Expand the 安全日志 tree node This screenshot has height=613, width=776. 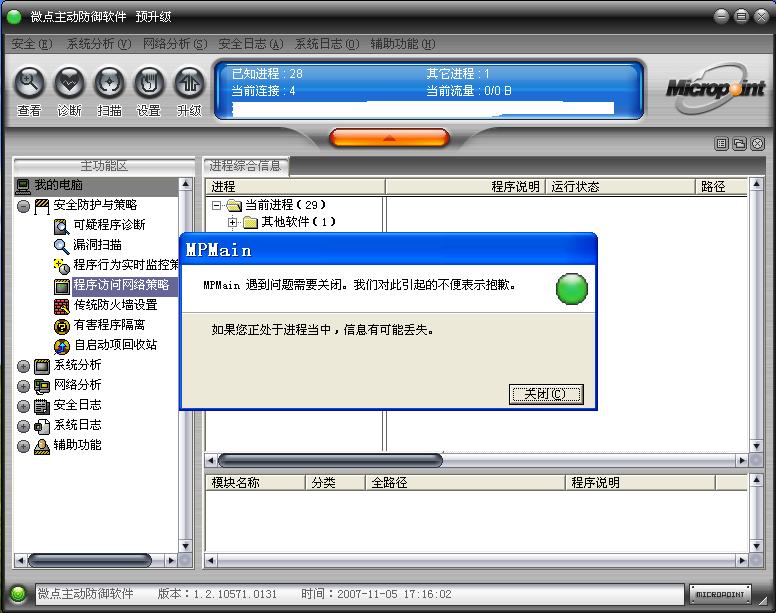pyautogui.click(x=23, y=407)
